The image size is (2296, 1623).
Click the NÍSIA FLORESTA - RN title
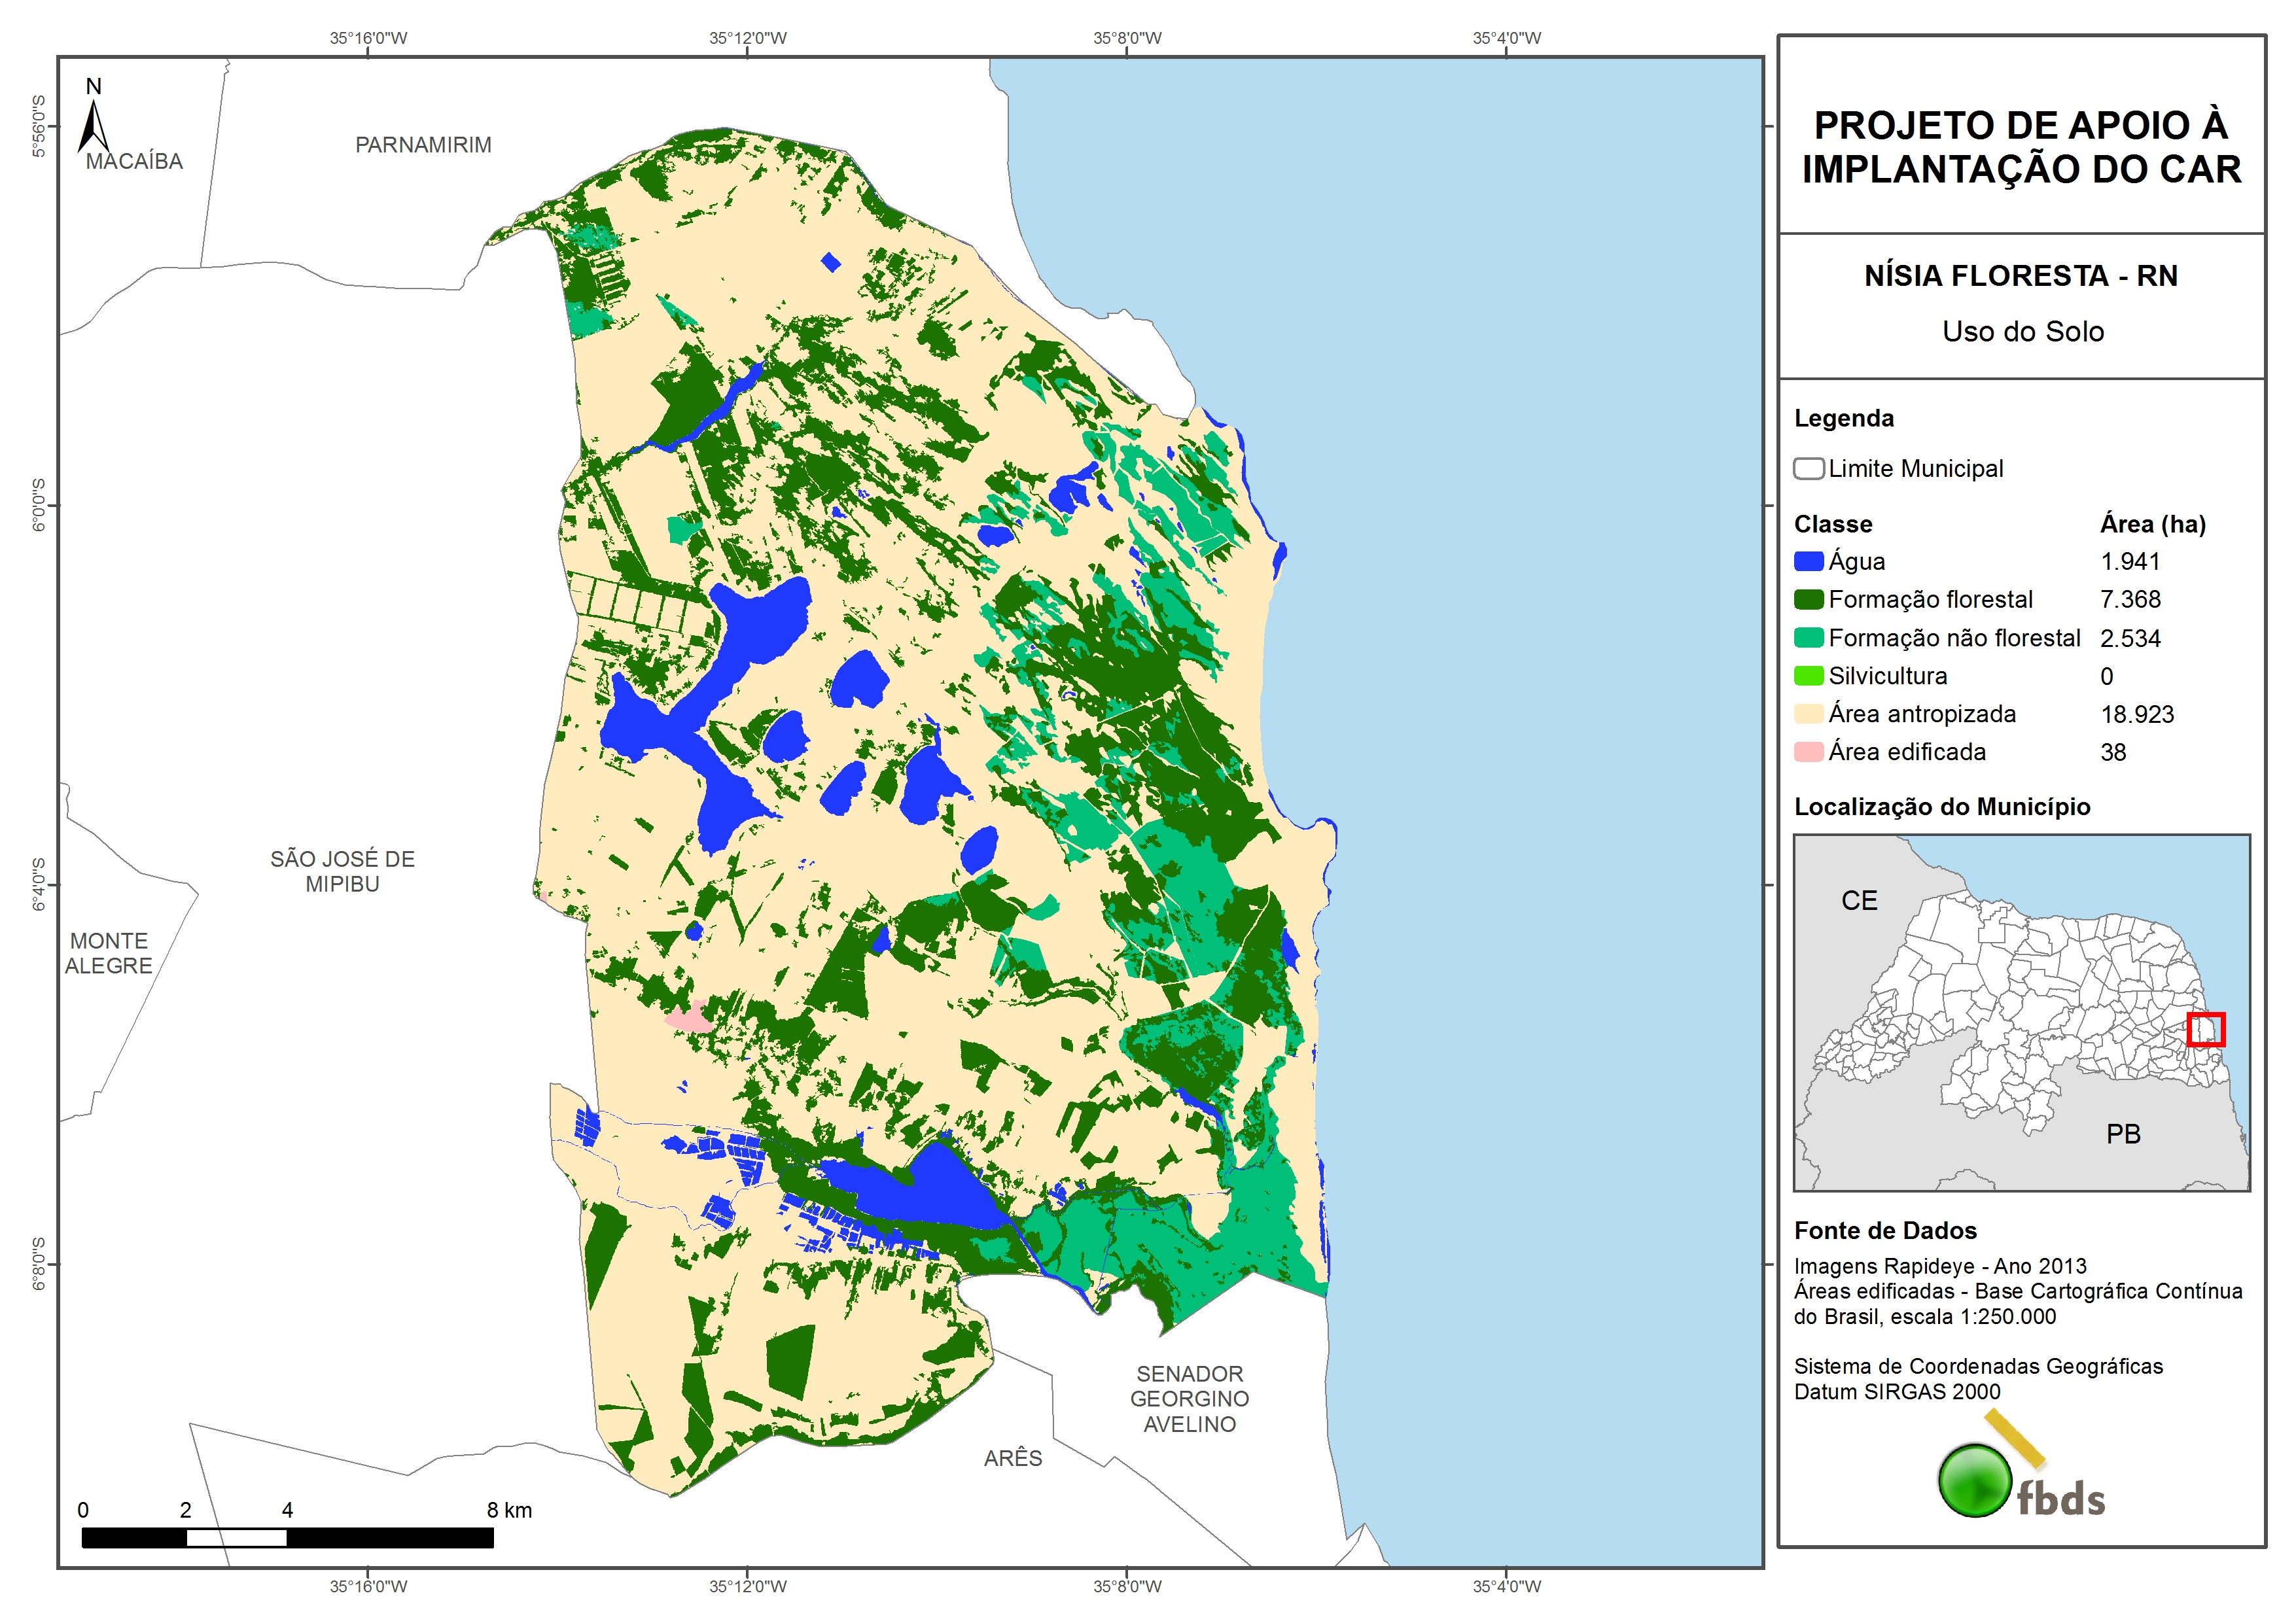point(2020,276)
